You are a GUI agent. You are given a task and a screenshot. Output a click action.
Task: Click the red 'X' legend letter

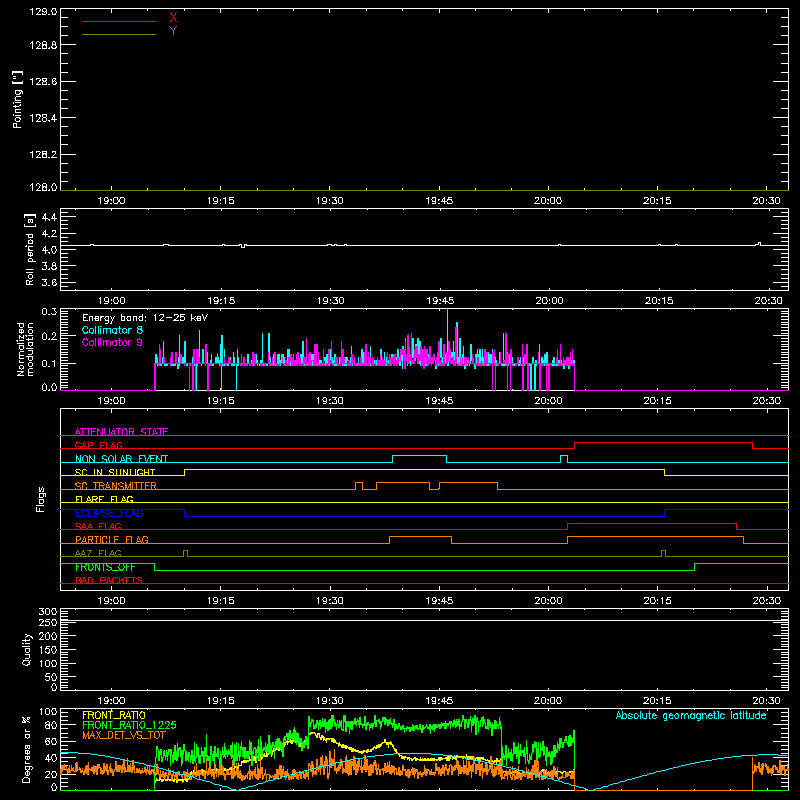point(173,18)
